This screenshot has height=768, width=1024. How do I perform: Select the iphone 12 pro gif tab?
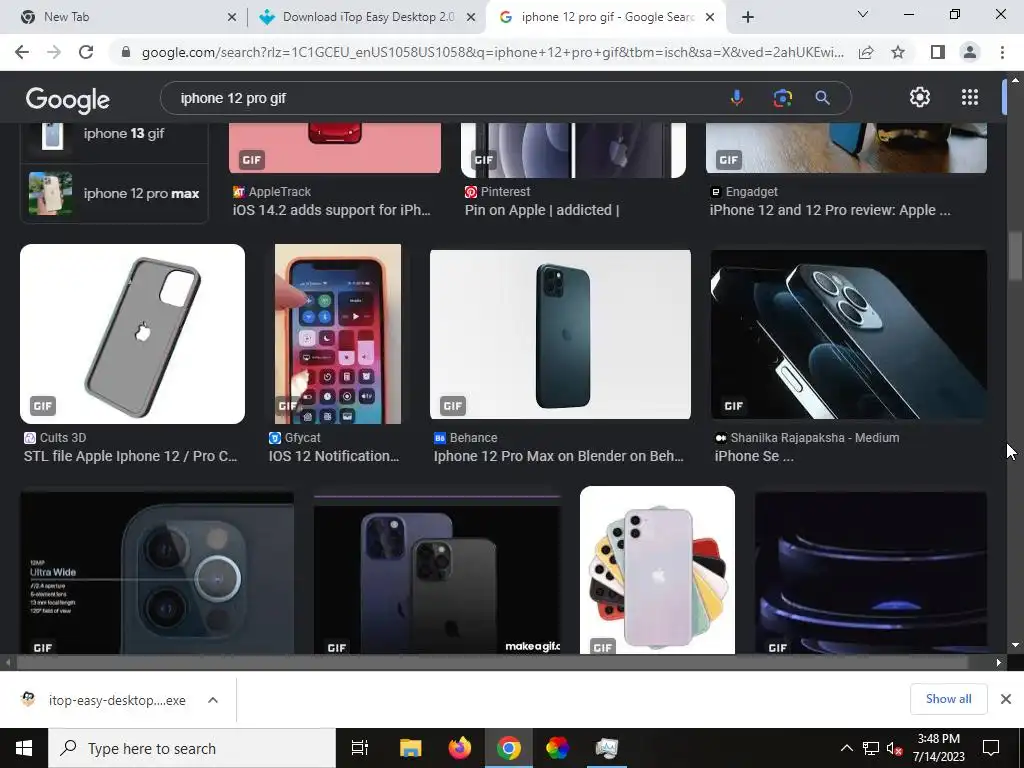(607, 17)
